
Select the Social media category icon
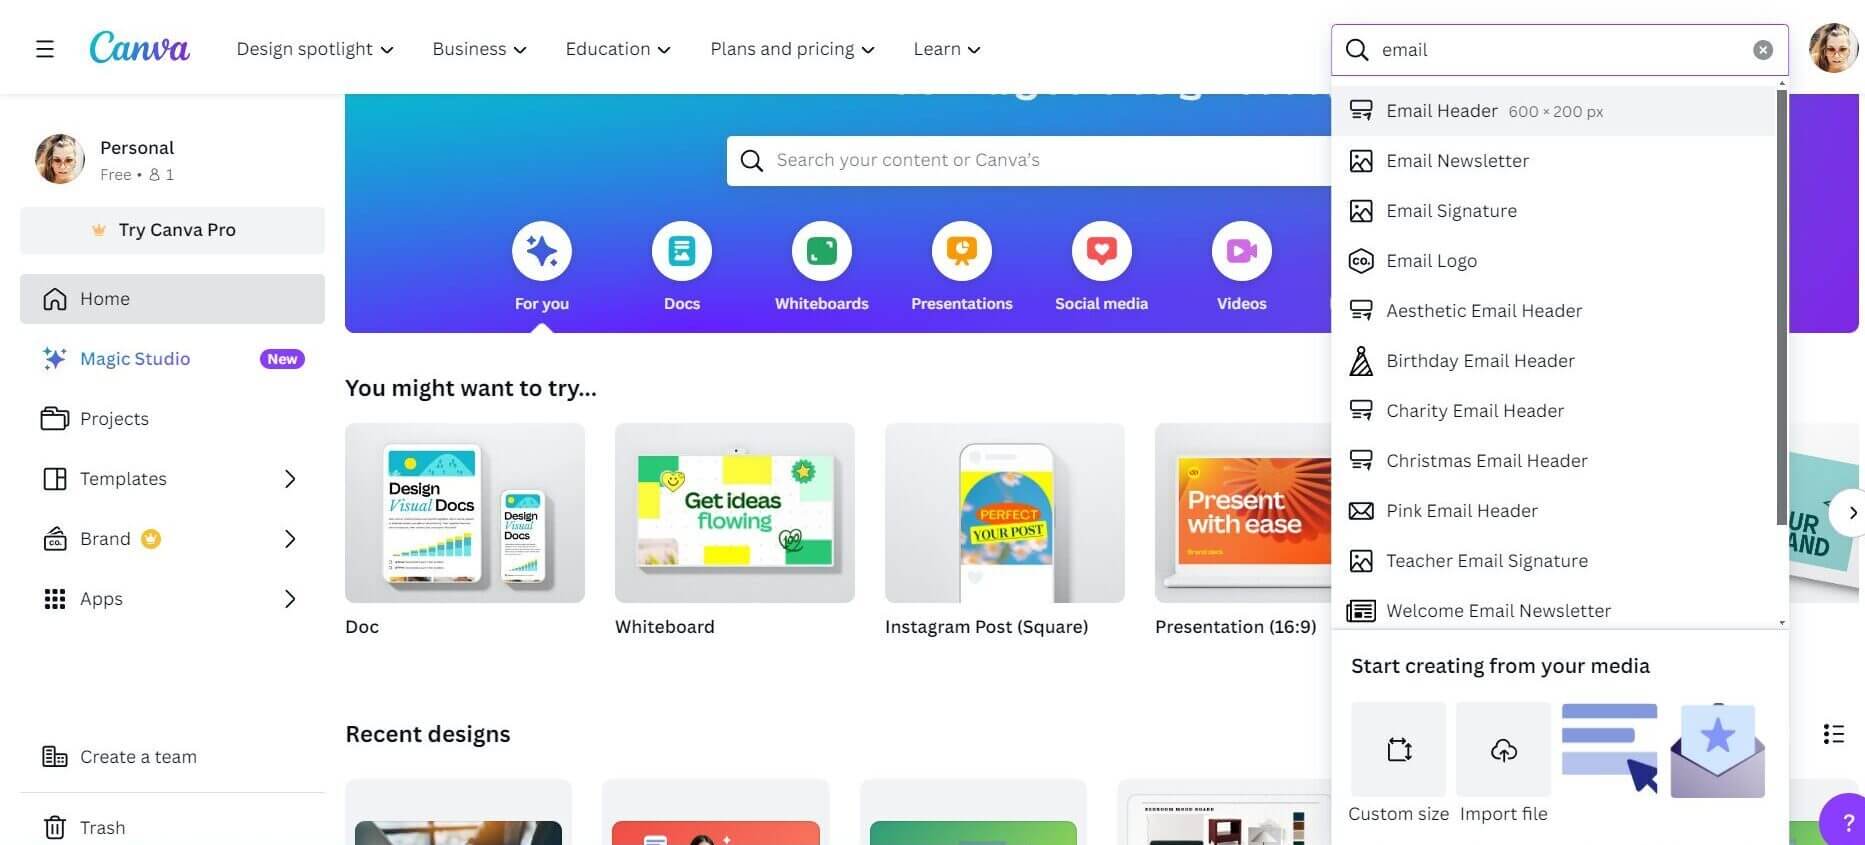pos(1102,250)
